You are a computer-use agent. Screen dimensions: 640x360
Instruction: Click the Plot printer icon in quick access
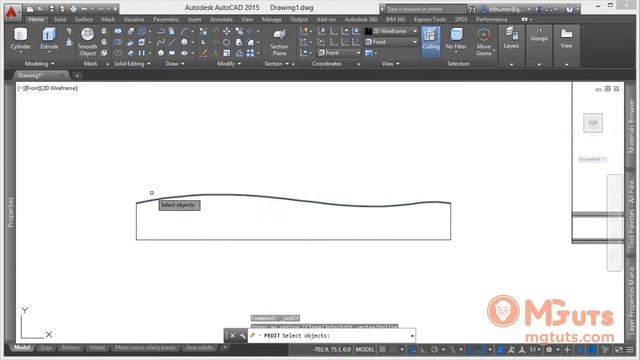click(x=73, y=9)
